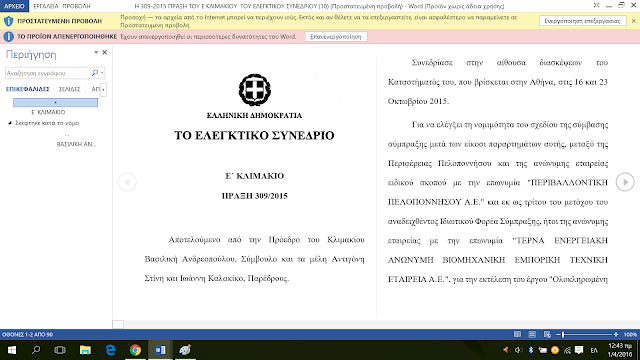
Task: Open navigation pane options dropdown arrow
Action: (96, 52)
